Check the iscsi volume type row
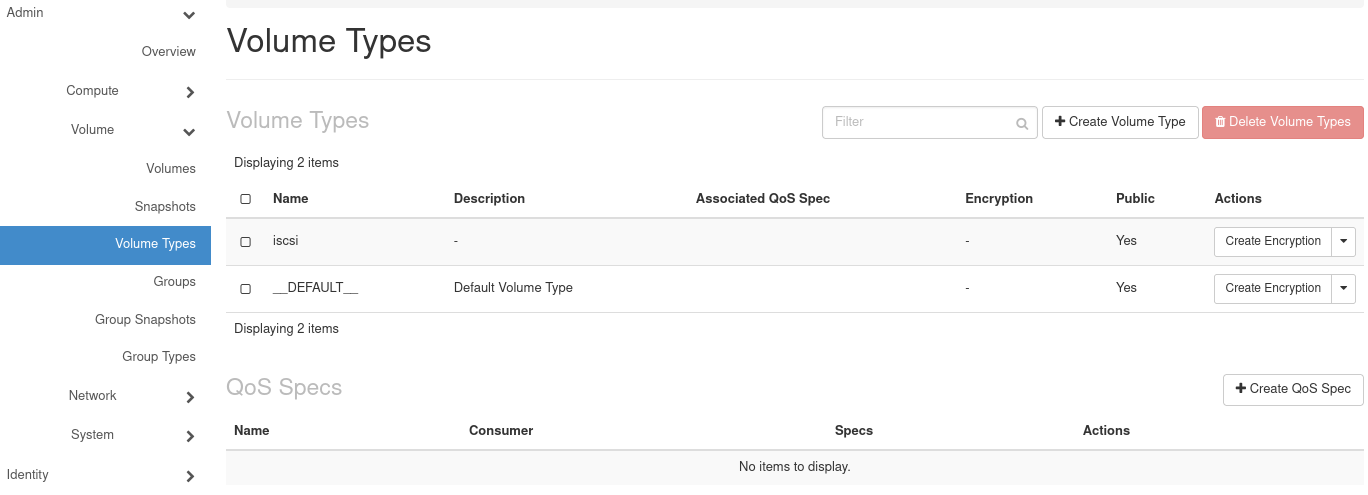This screenshot has height=495, width=1368. [x=246, y=242]
